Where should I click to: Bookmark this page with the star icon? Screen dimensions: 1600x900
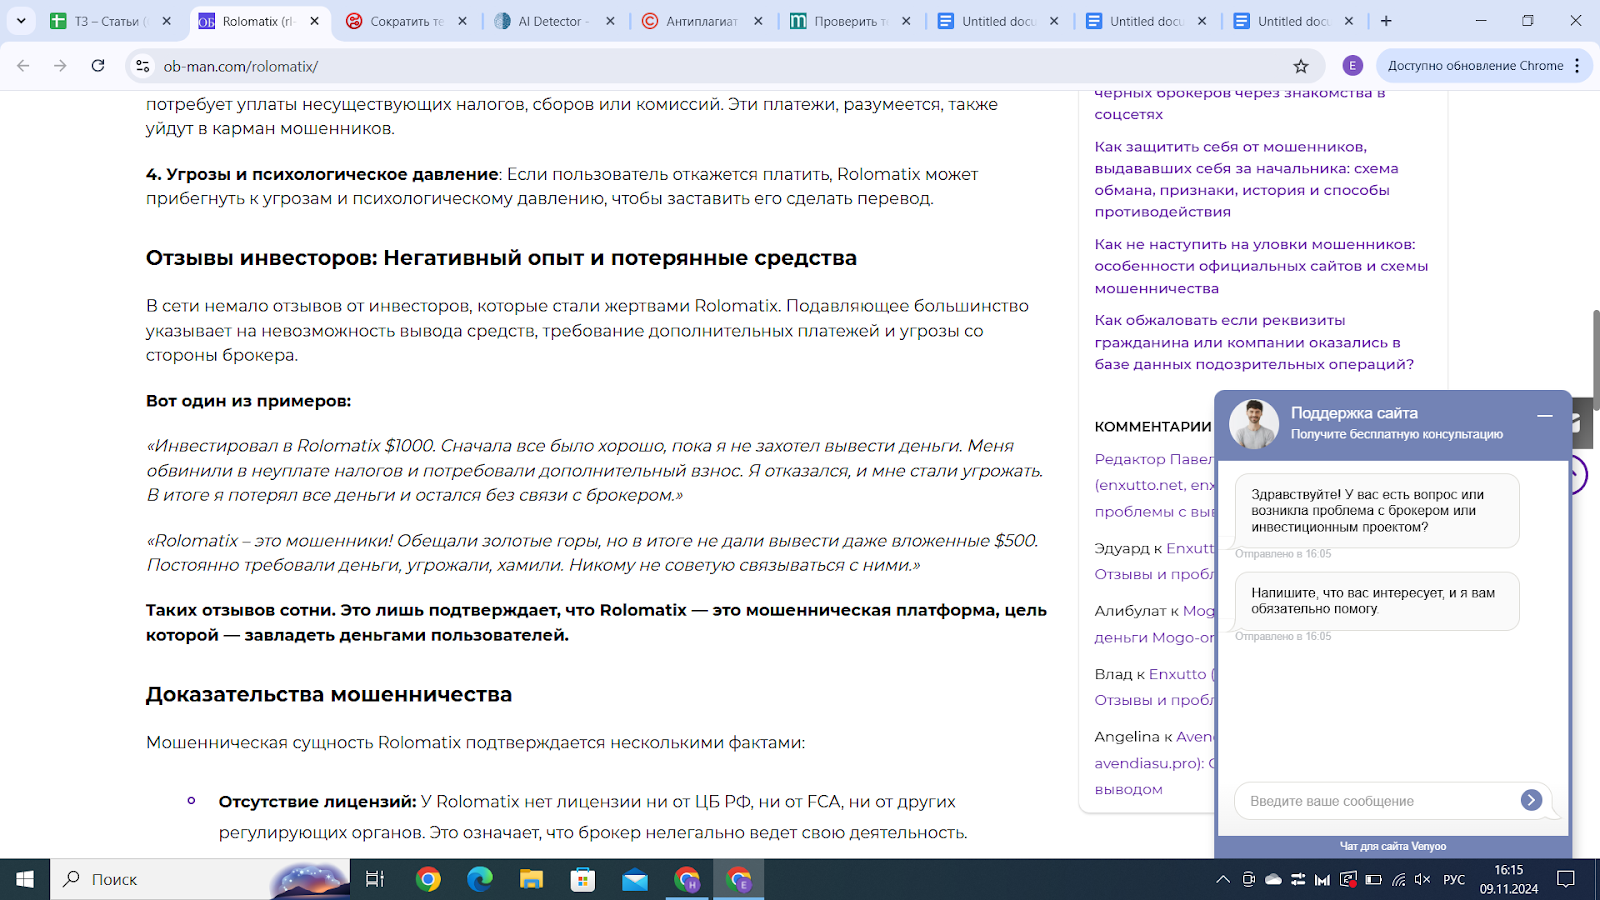tap(1301, 66)
